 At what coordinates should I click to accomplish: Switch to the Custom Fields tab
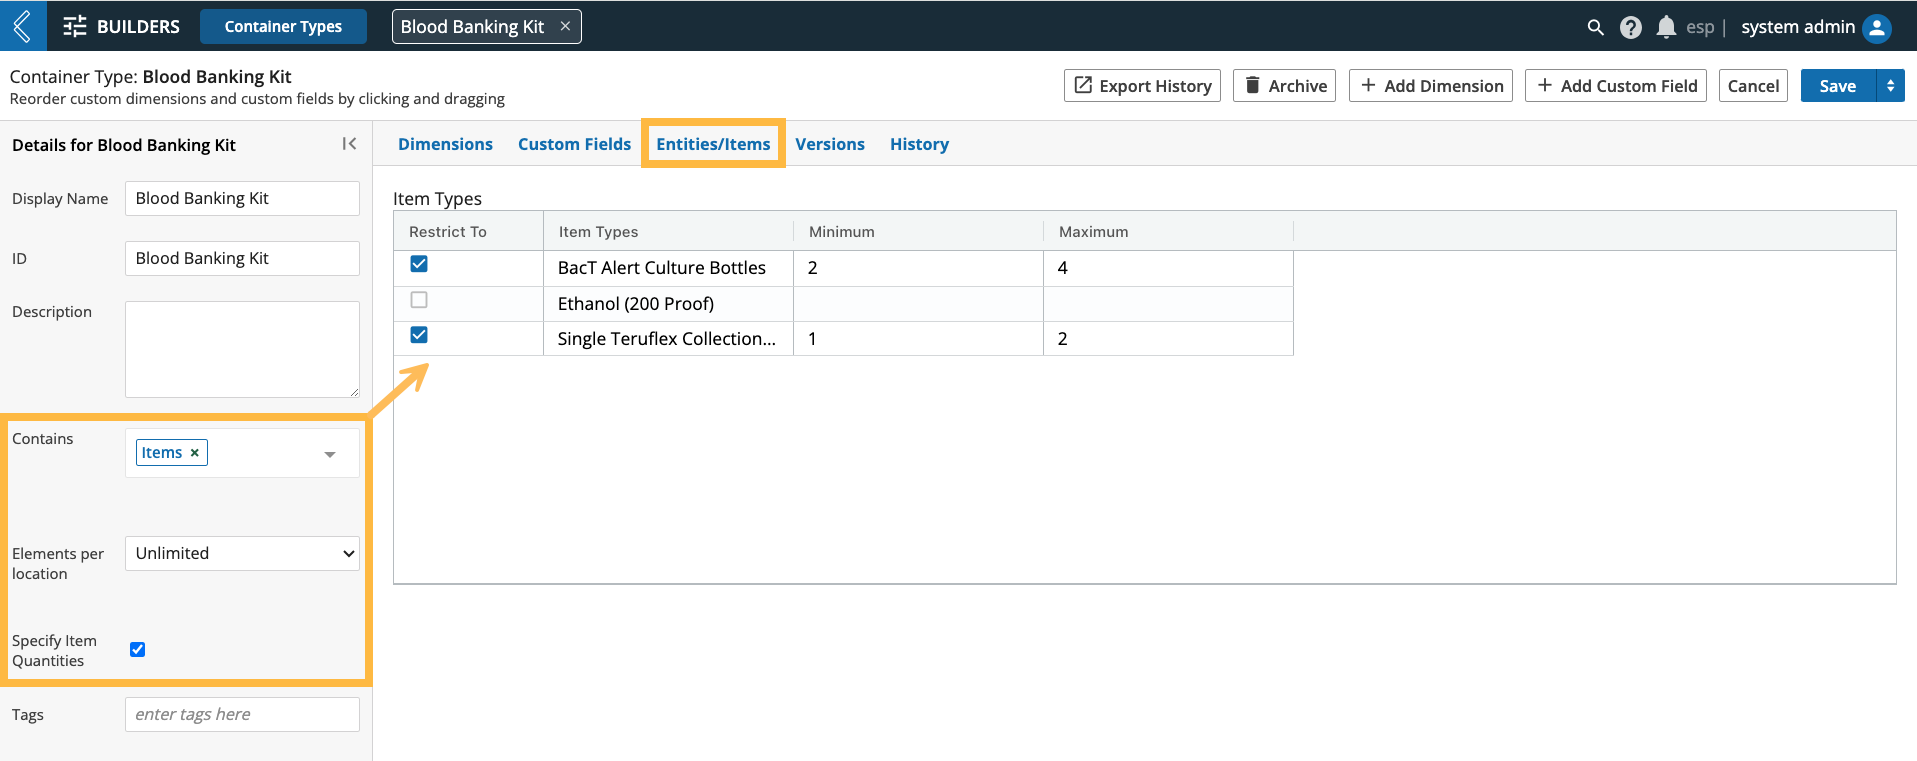tap(574, 144)
